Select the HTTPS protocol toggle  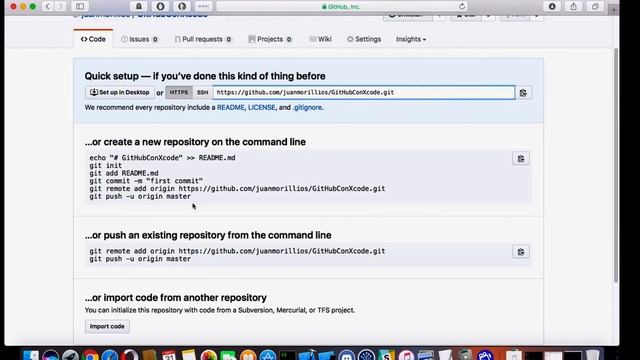179,93
